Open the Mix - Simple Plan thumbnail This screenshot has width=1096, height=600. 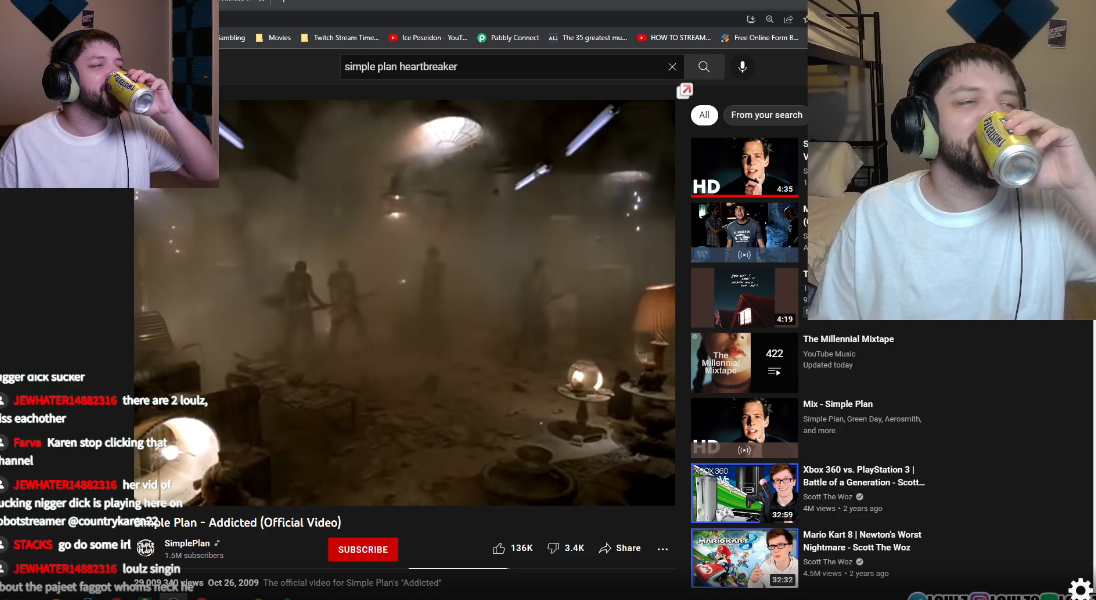point(744,428)
